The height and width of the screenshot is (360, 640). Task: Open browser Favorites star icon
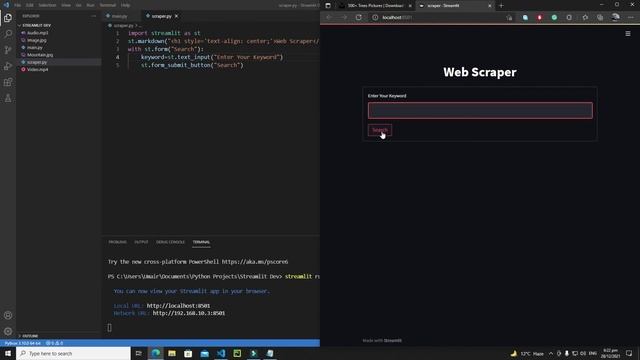(x=585, y=18)
